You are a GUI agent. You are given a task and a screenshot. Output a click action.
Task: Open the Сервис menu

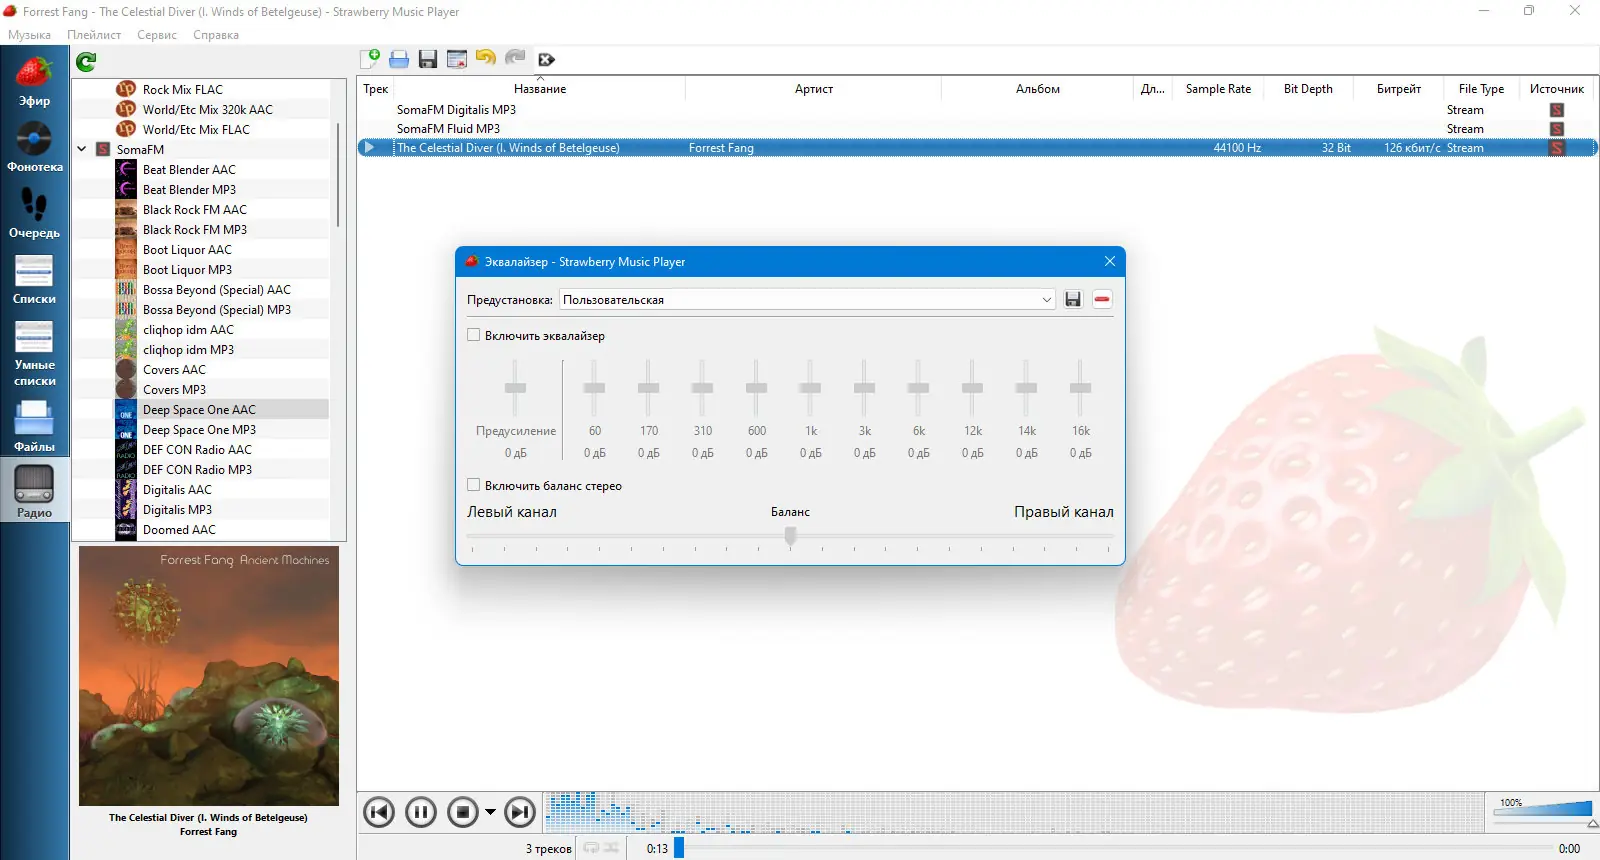pyautogui.click(x=157, y=35)
